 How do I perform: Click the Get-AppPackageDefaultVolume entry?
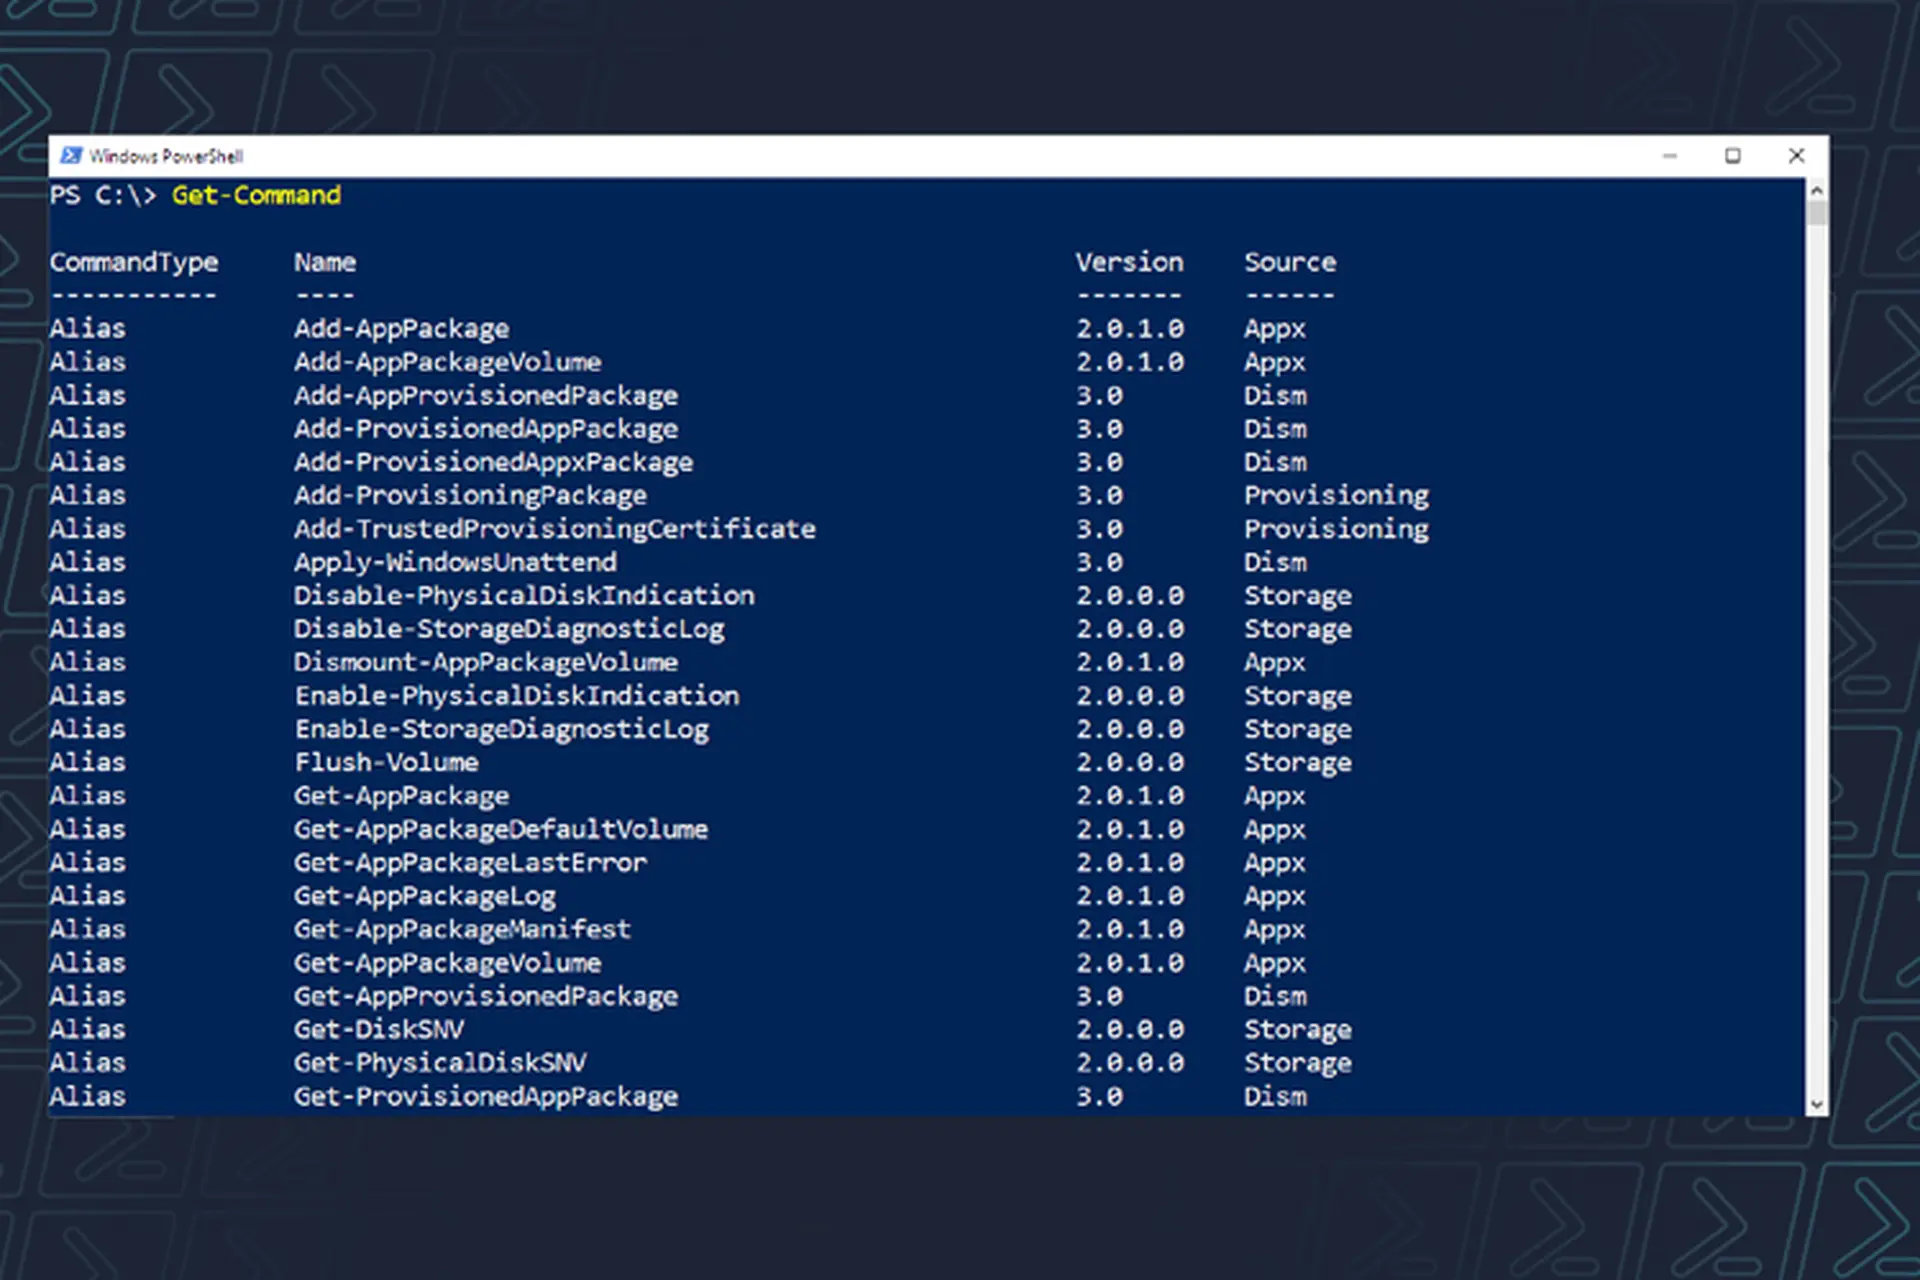pyautogui.click(x=501, y=829)
